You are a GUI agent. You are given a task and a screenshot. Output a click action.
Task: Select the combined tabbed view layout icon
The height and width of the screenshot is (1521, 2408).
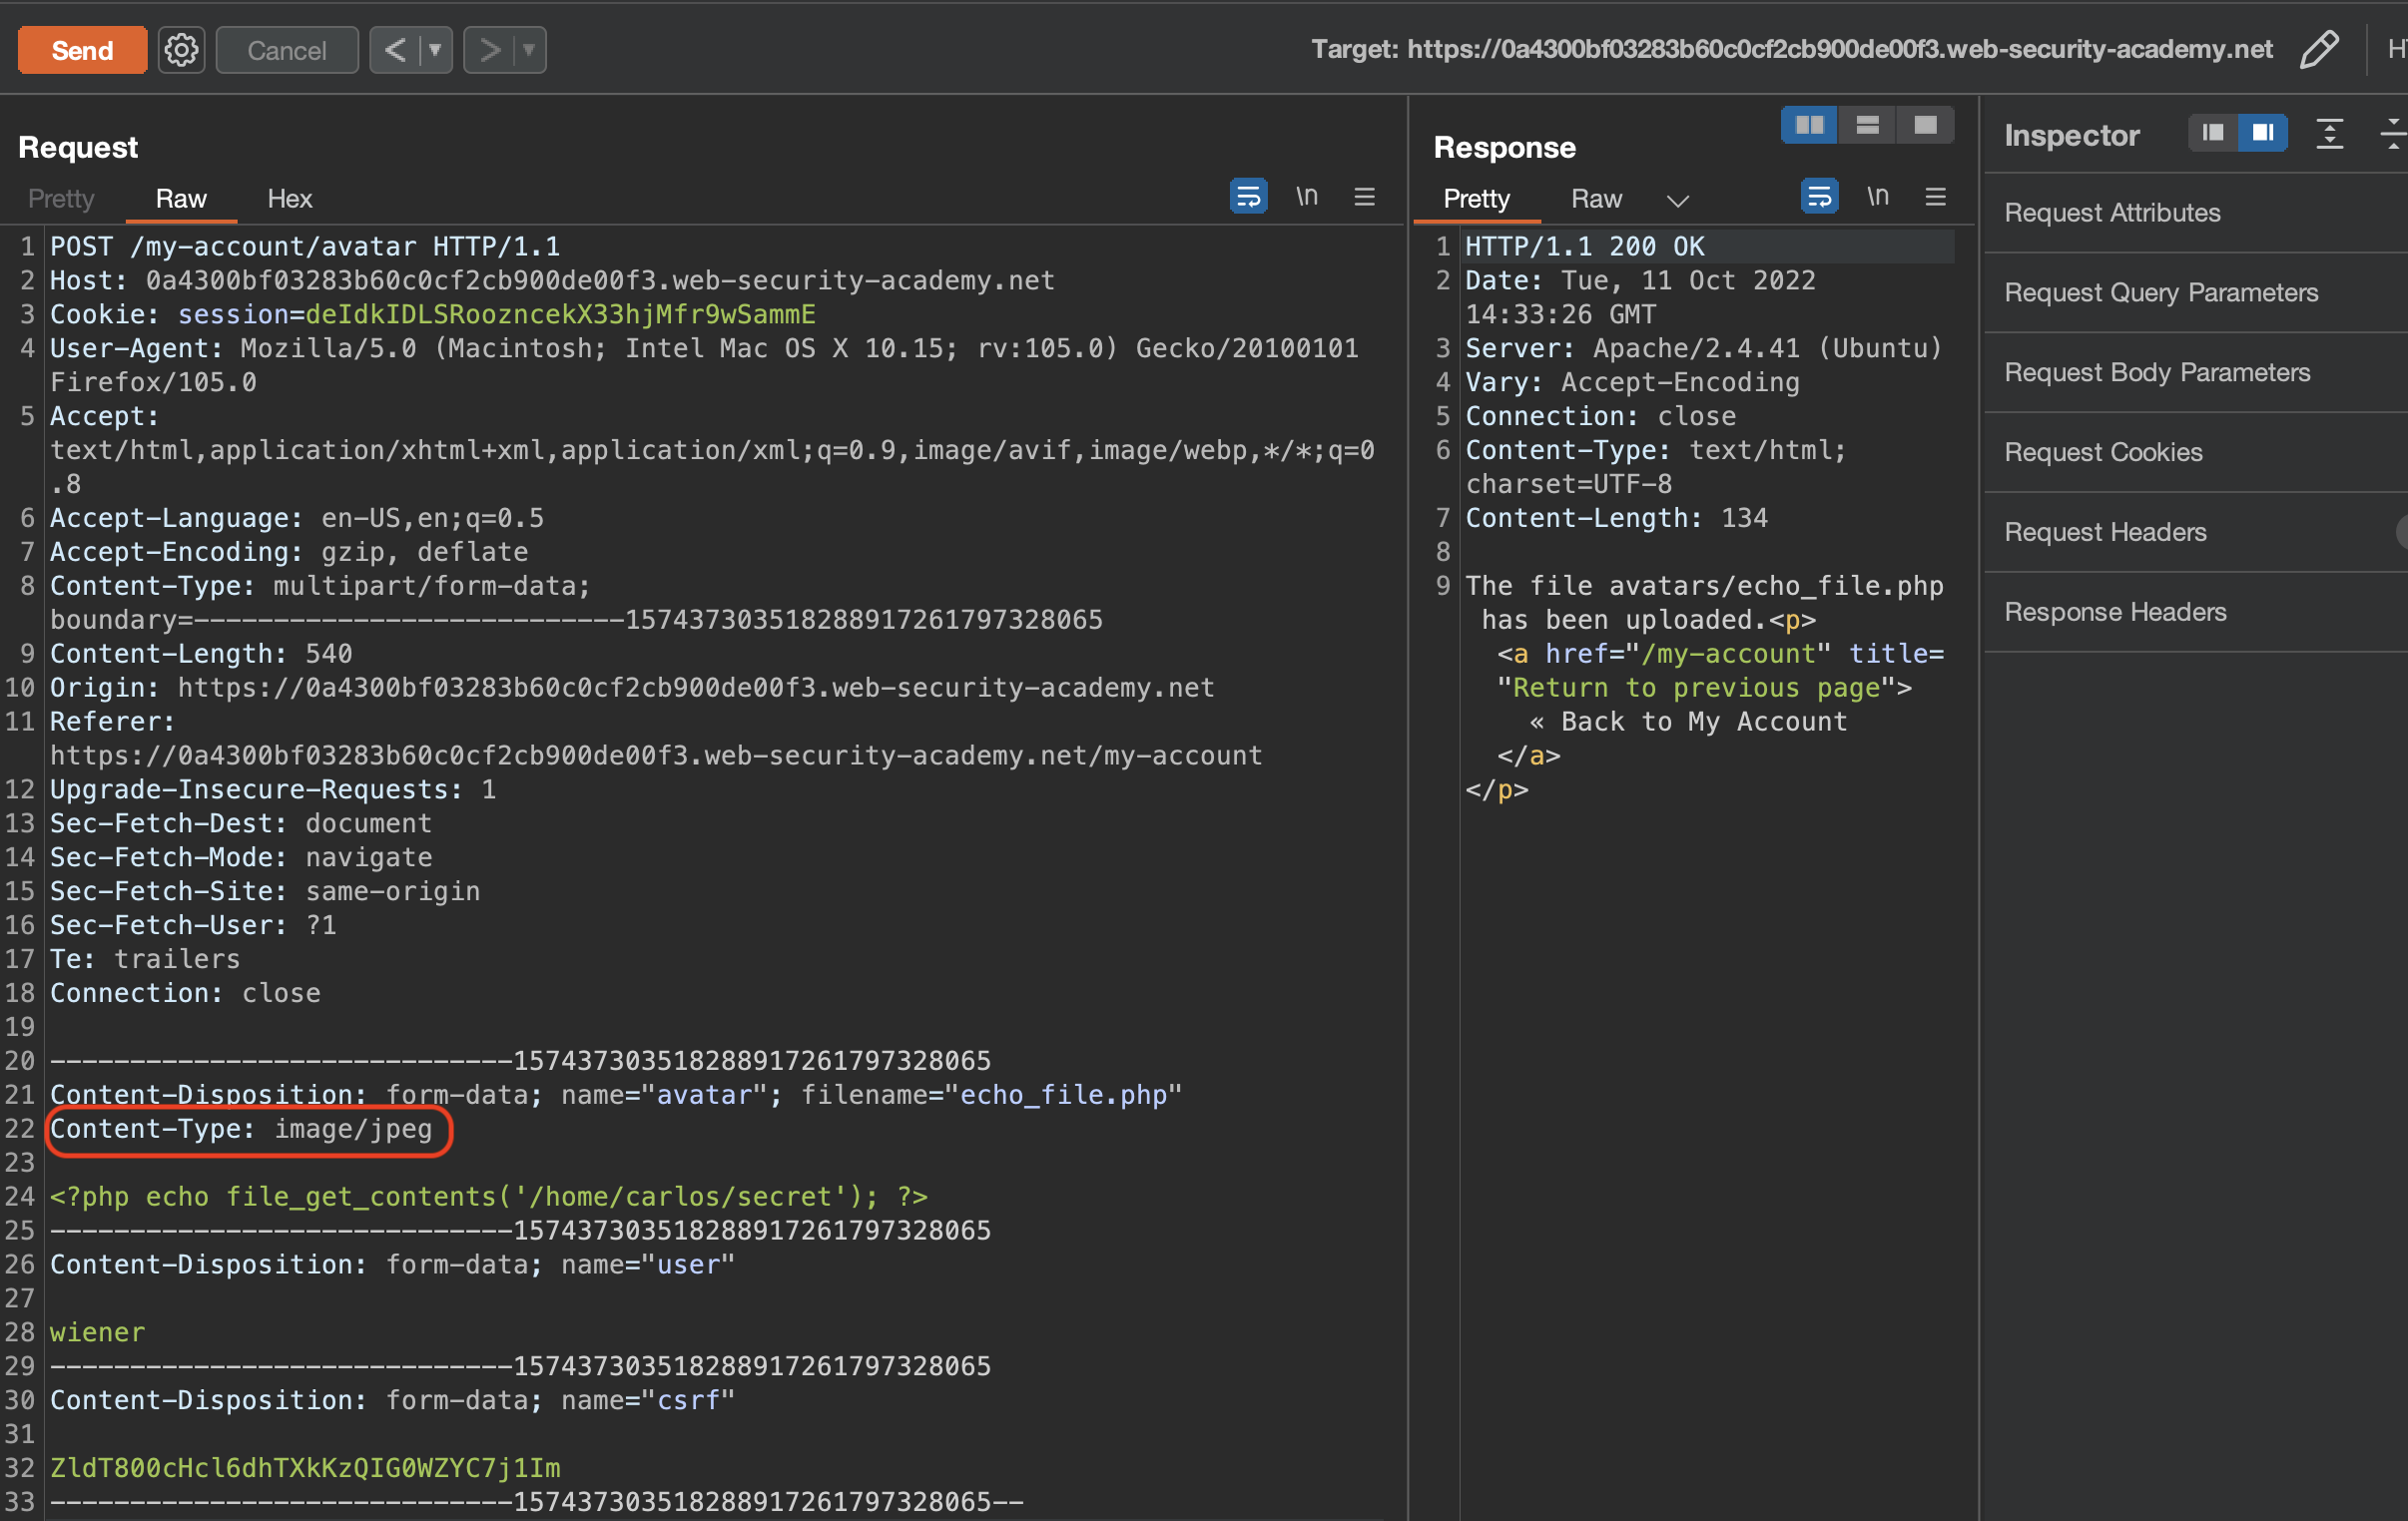click(1925, 126)
